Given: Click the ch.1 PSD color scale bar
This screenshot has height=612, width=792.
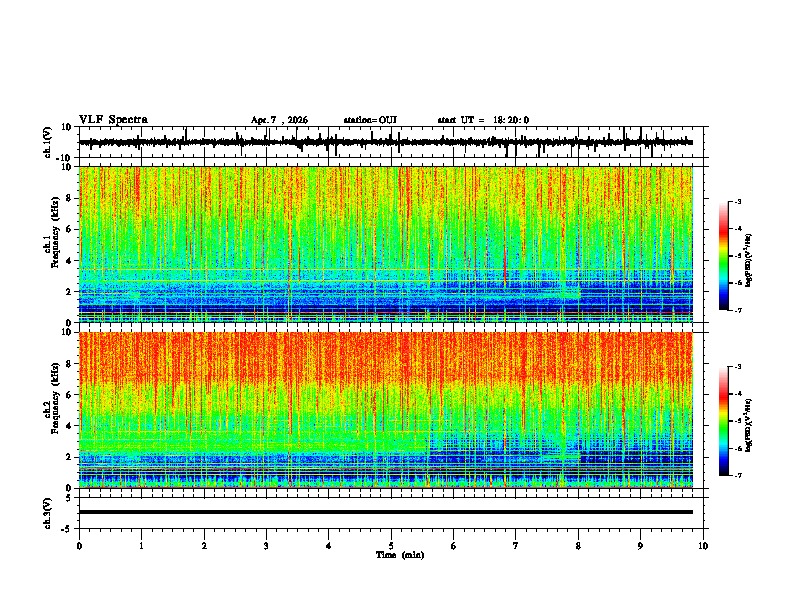Looking at the screenshot, I should coord(724,256).
